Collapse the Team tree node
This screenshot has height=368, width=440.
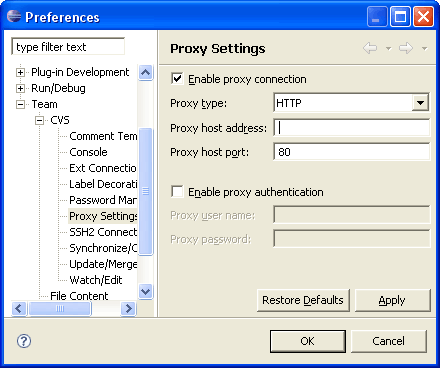coord(20,104)
